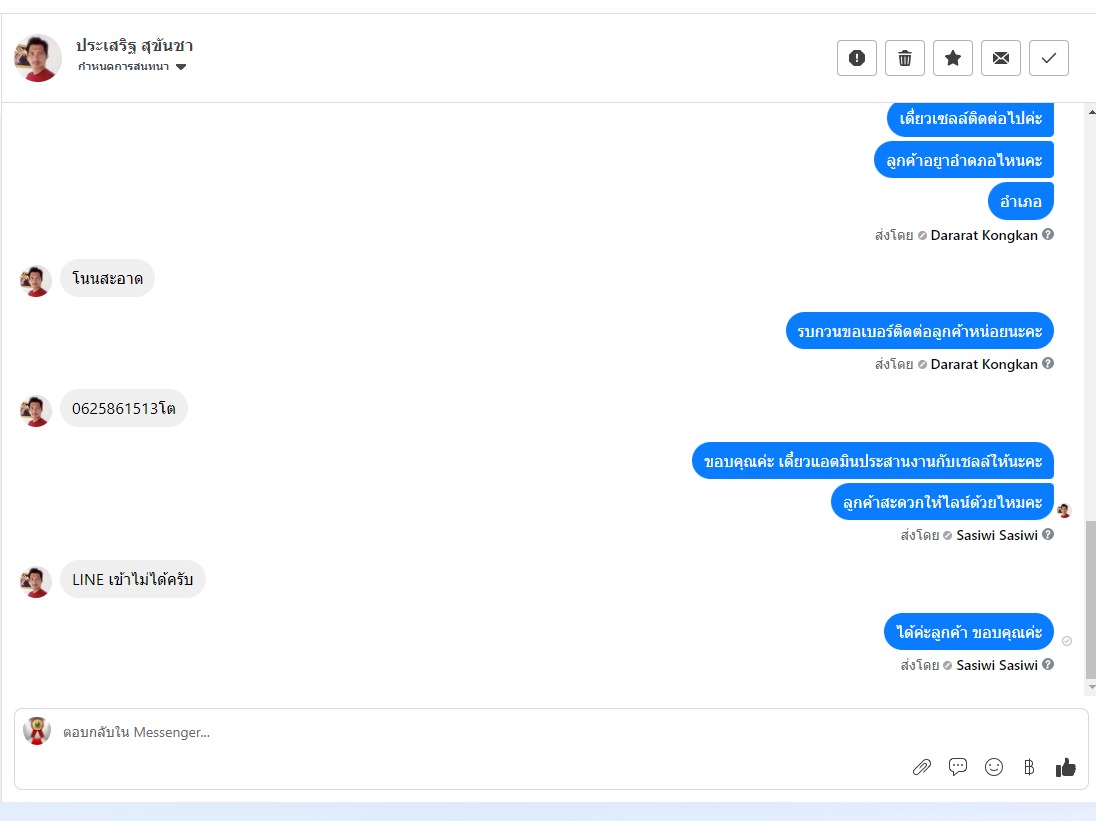Click Dararat Kongkan sender name under อำเภอ
This screenshot has width=1096, height=821.
click(x=983, y=235)
